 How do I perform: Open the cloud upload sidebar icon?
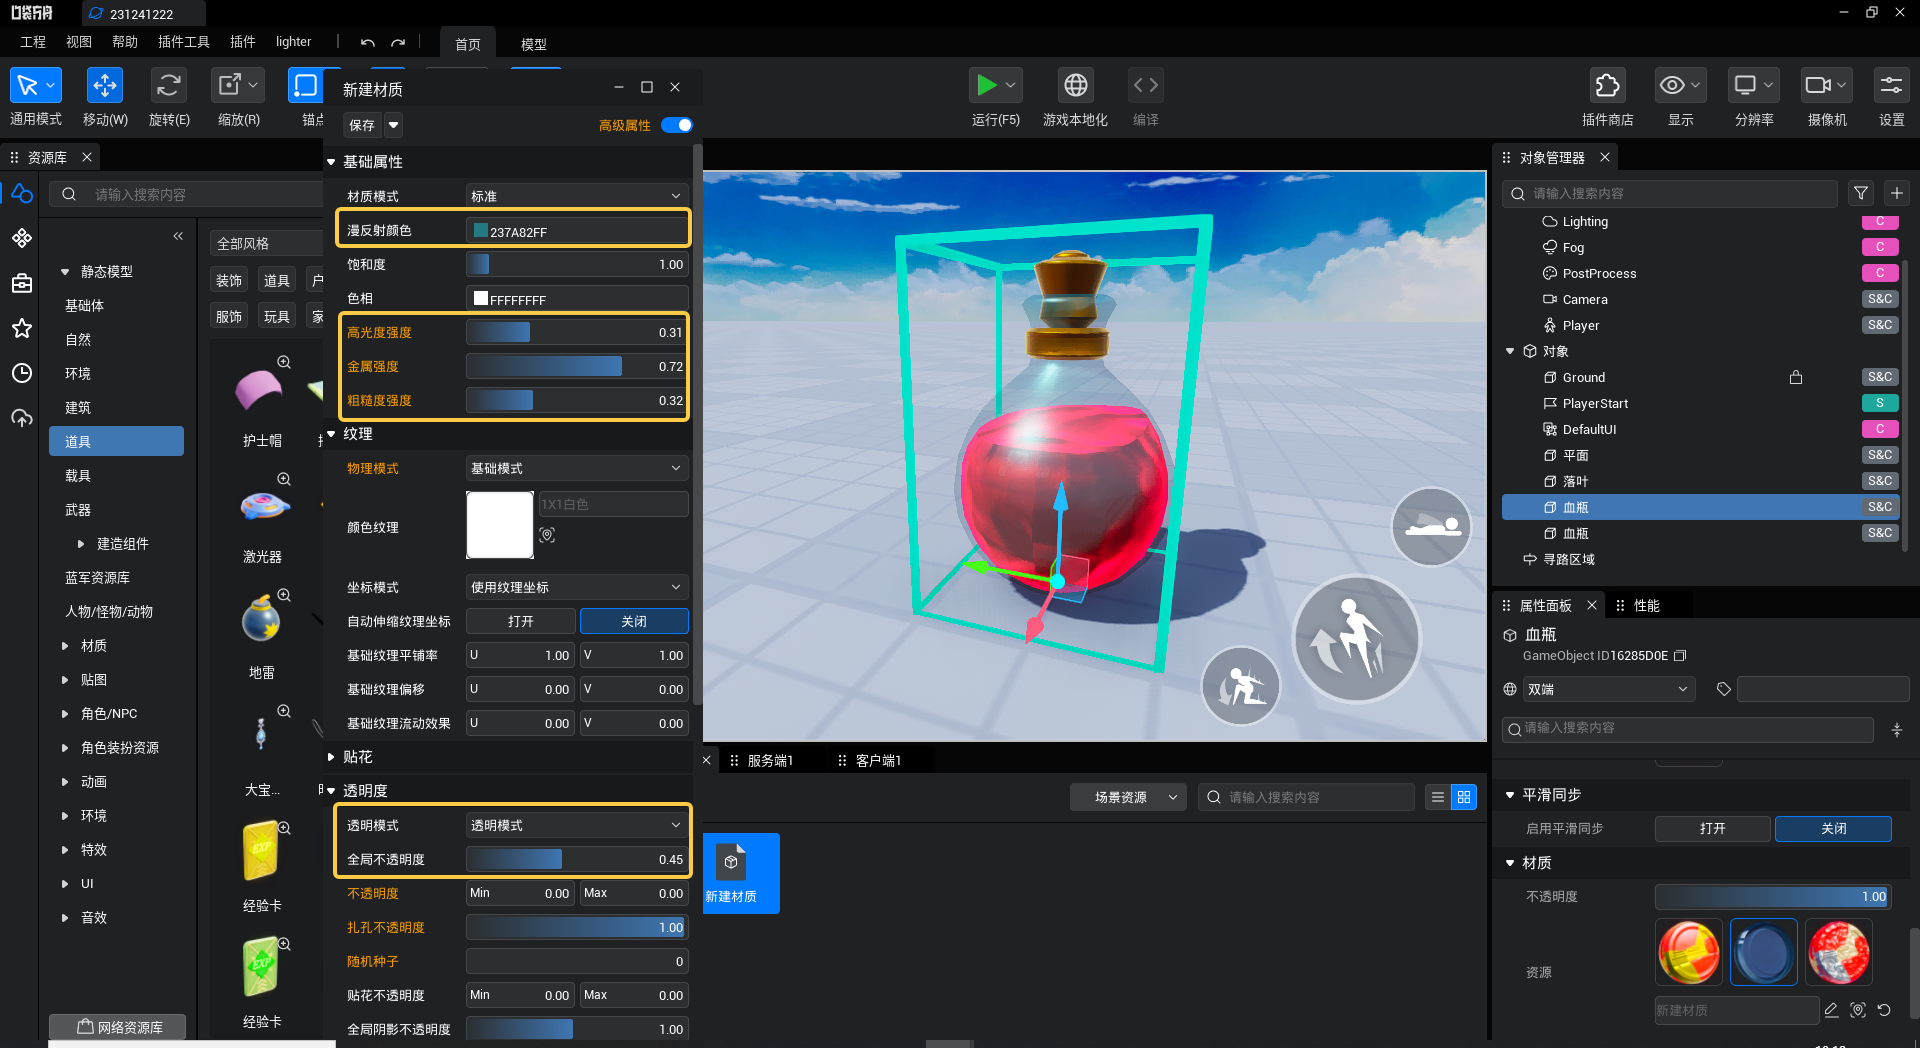22,418
